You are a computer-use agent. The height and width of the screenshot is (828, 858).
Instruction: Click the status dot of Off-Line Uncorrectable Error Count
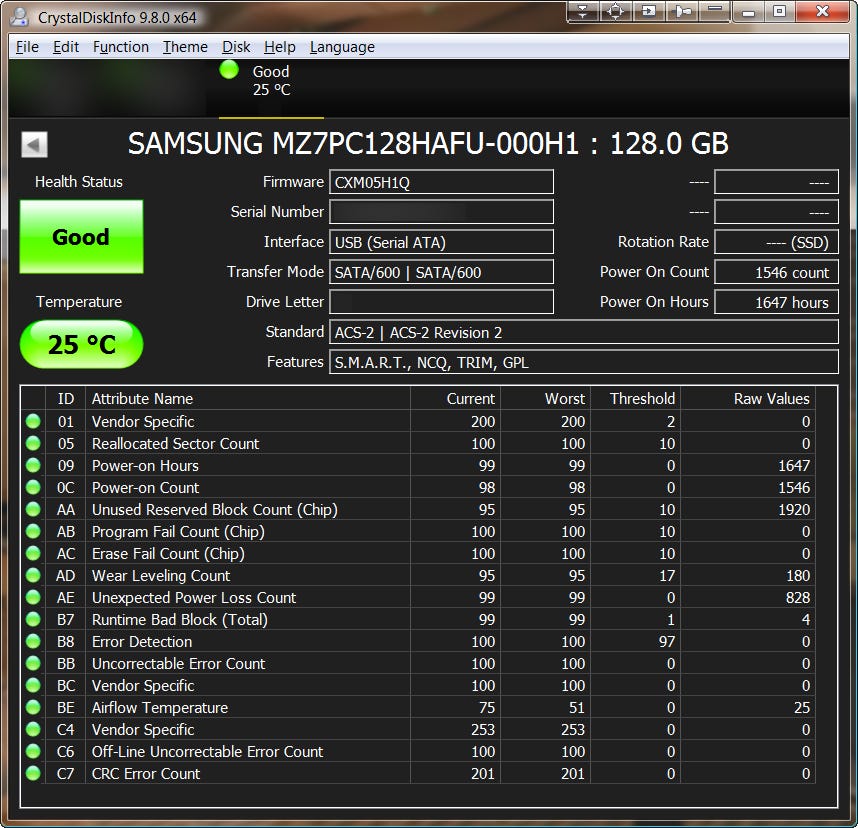coord(33,751)
